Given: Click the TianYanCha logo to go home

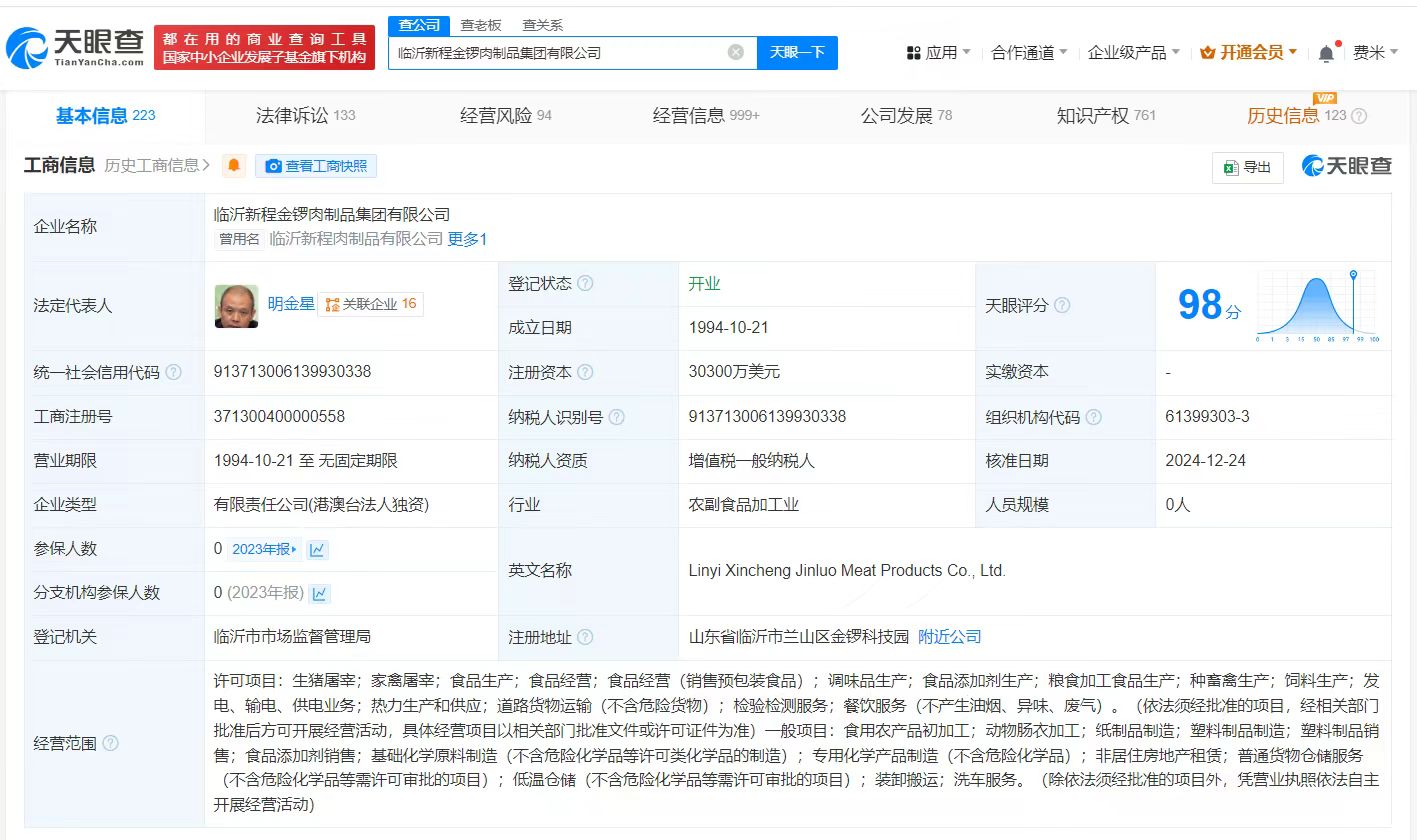Looking at the screenshot, I should coord(74,46).
